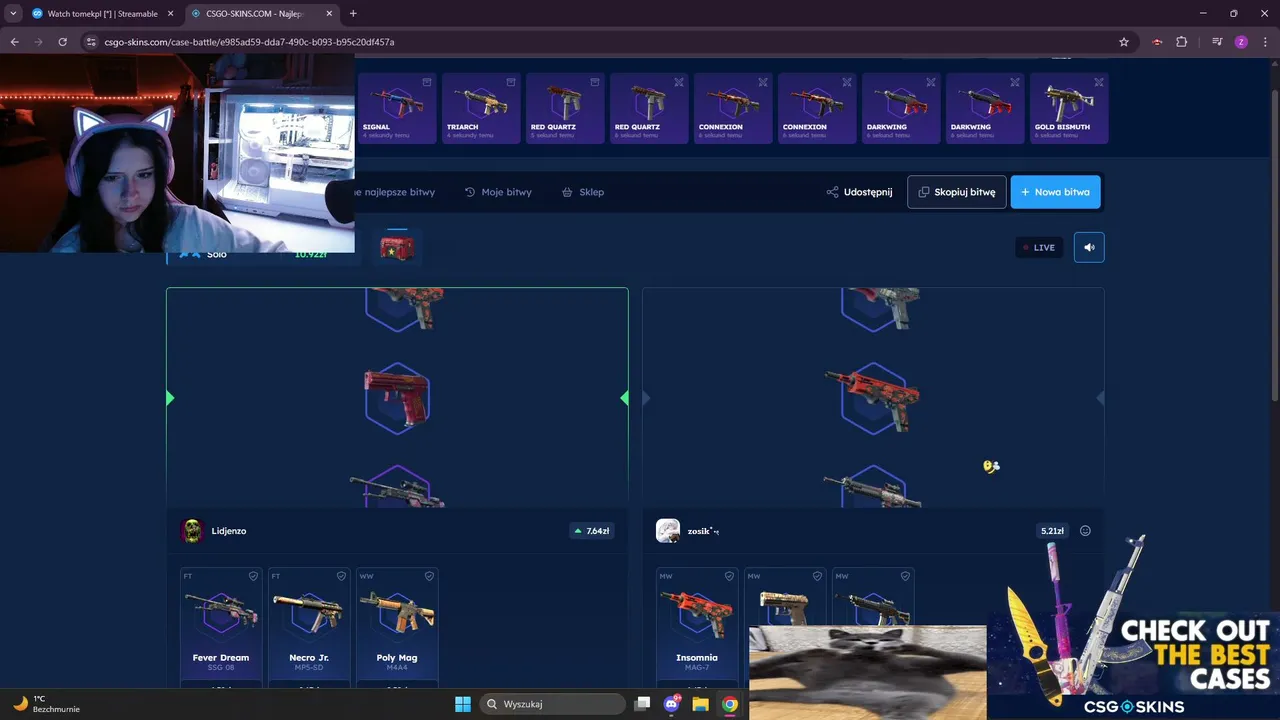Viewport: 1280px width, 720px height.
Task: Click shield icon on Fever Dream card
Action: point(253,576)
